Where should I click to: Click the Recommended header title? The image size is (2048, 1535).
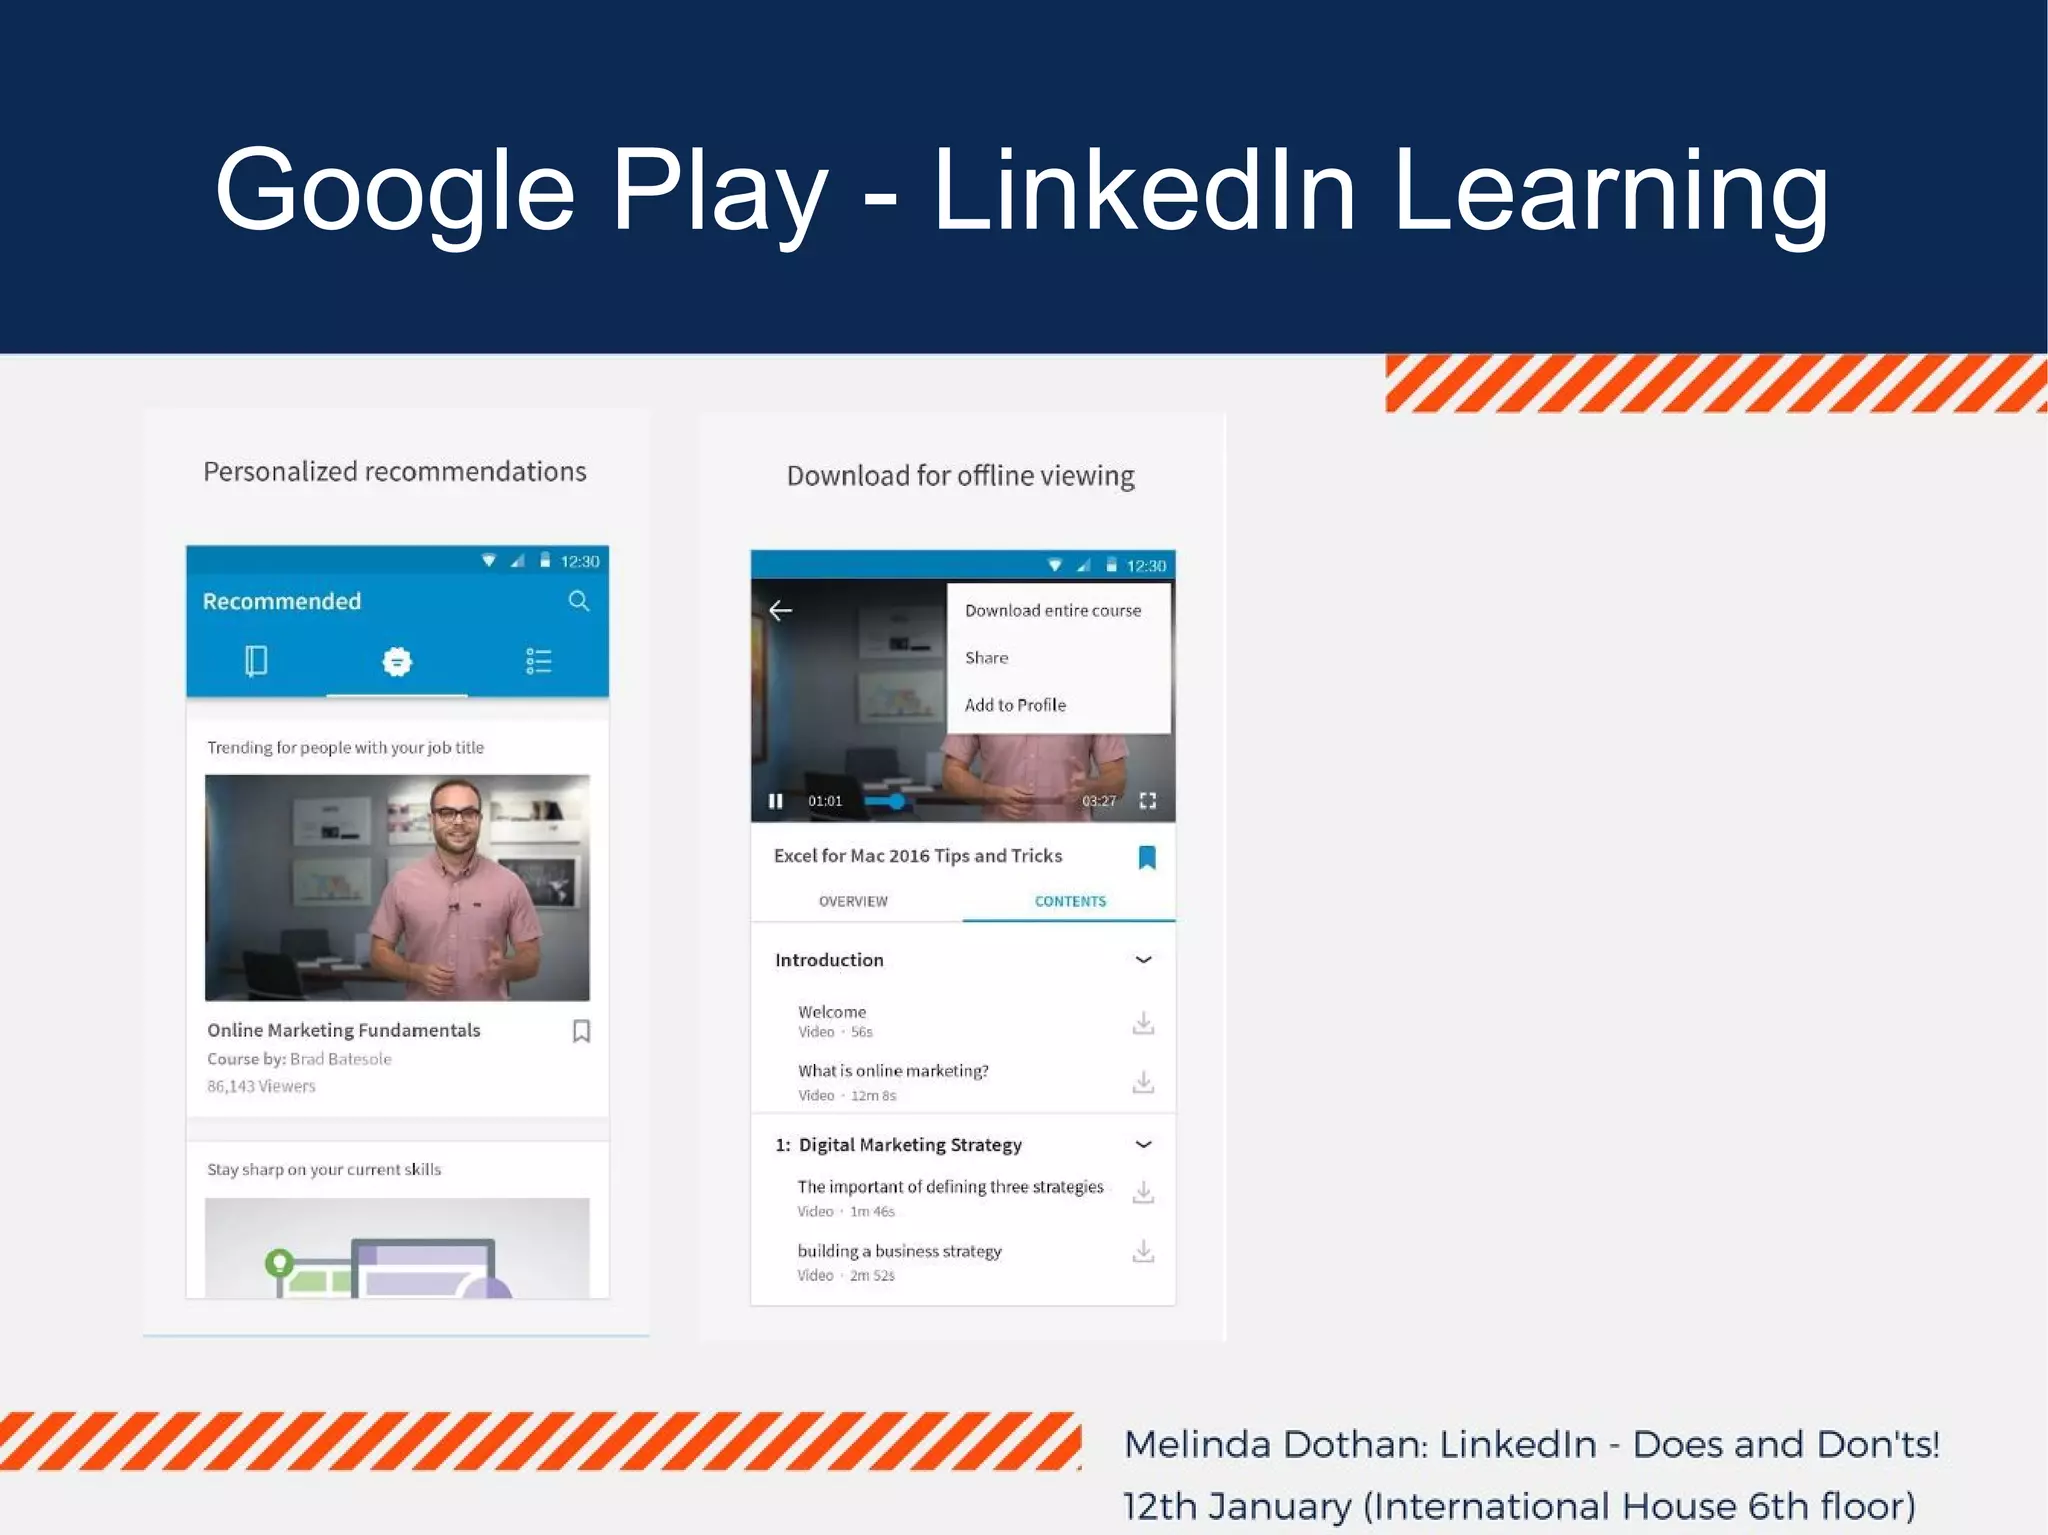pyautogui.click(x=282, y=601)
